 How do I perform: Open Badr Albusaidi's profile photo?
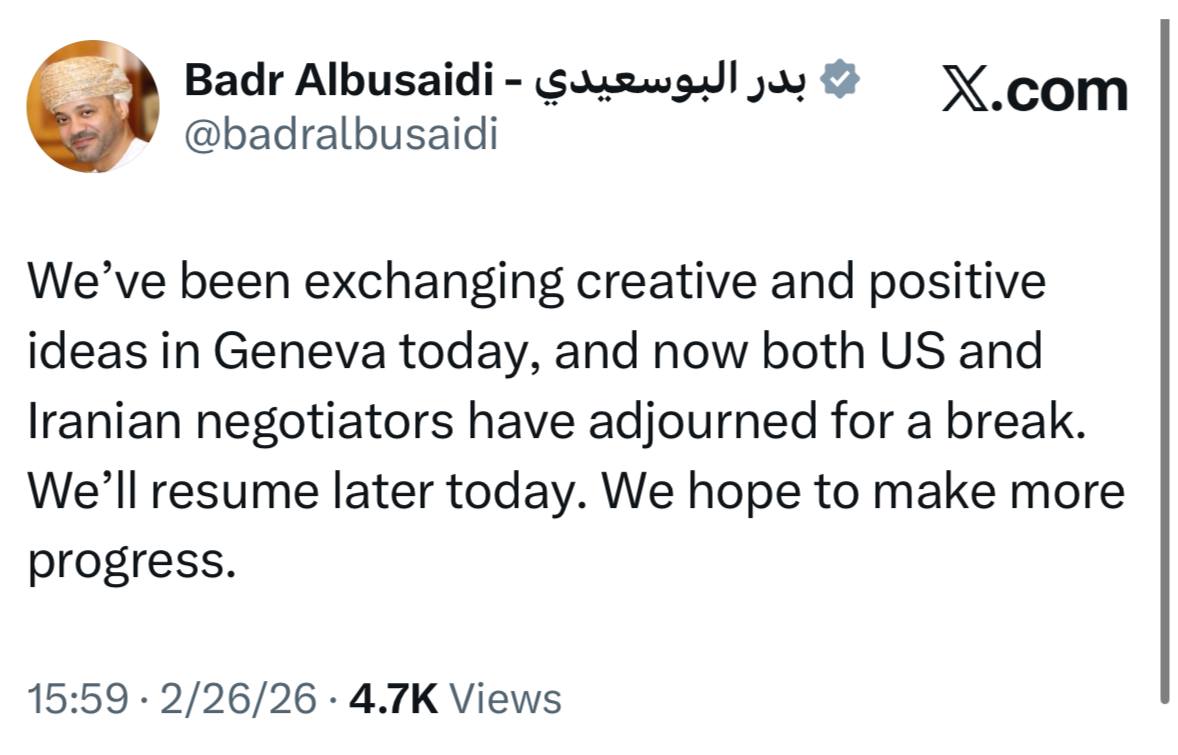[x=92, y=107]
